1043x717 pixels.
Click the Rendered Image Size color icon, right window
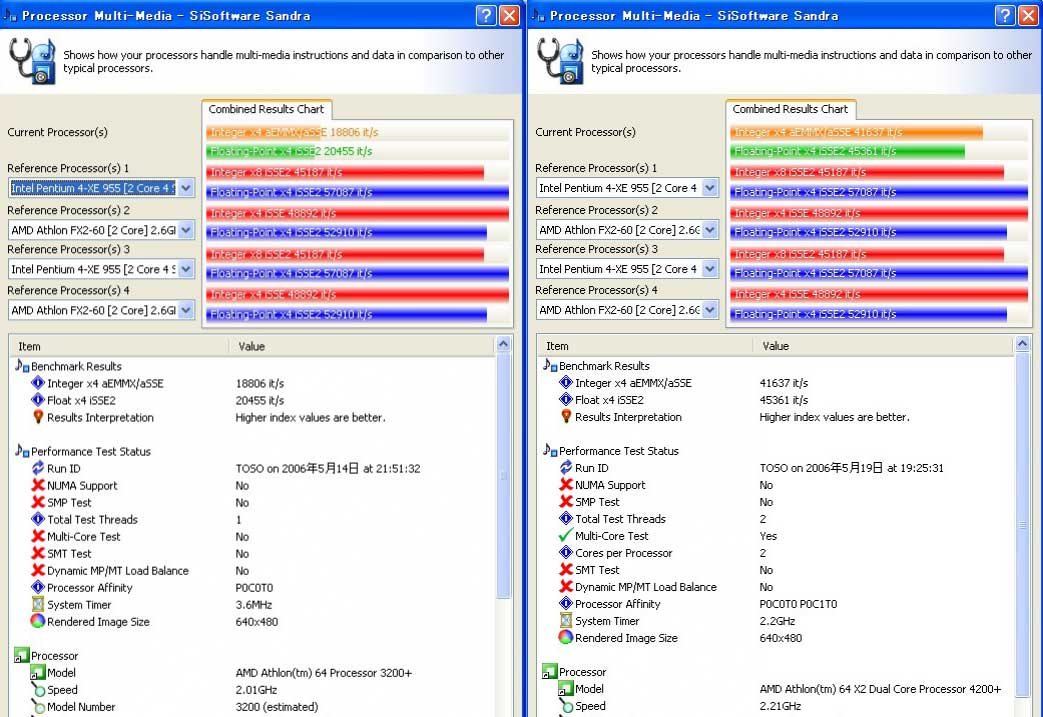[x=565, y=638]
